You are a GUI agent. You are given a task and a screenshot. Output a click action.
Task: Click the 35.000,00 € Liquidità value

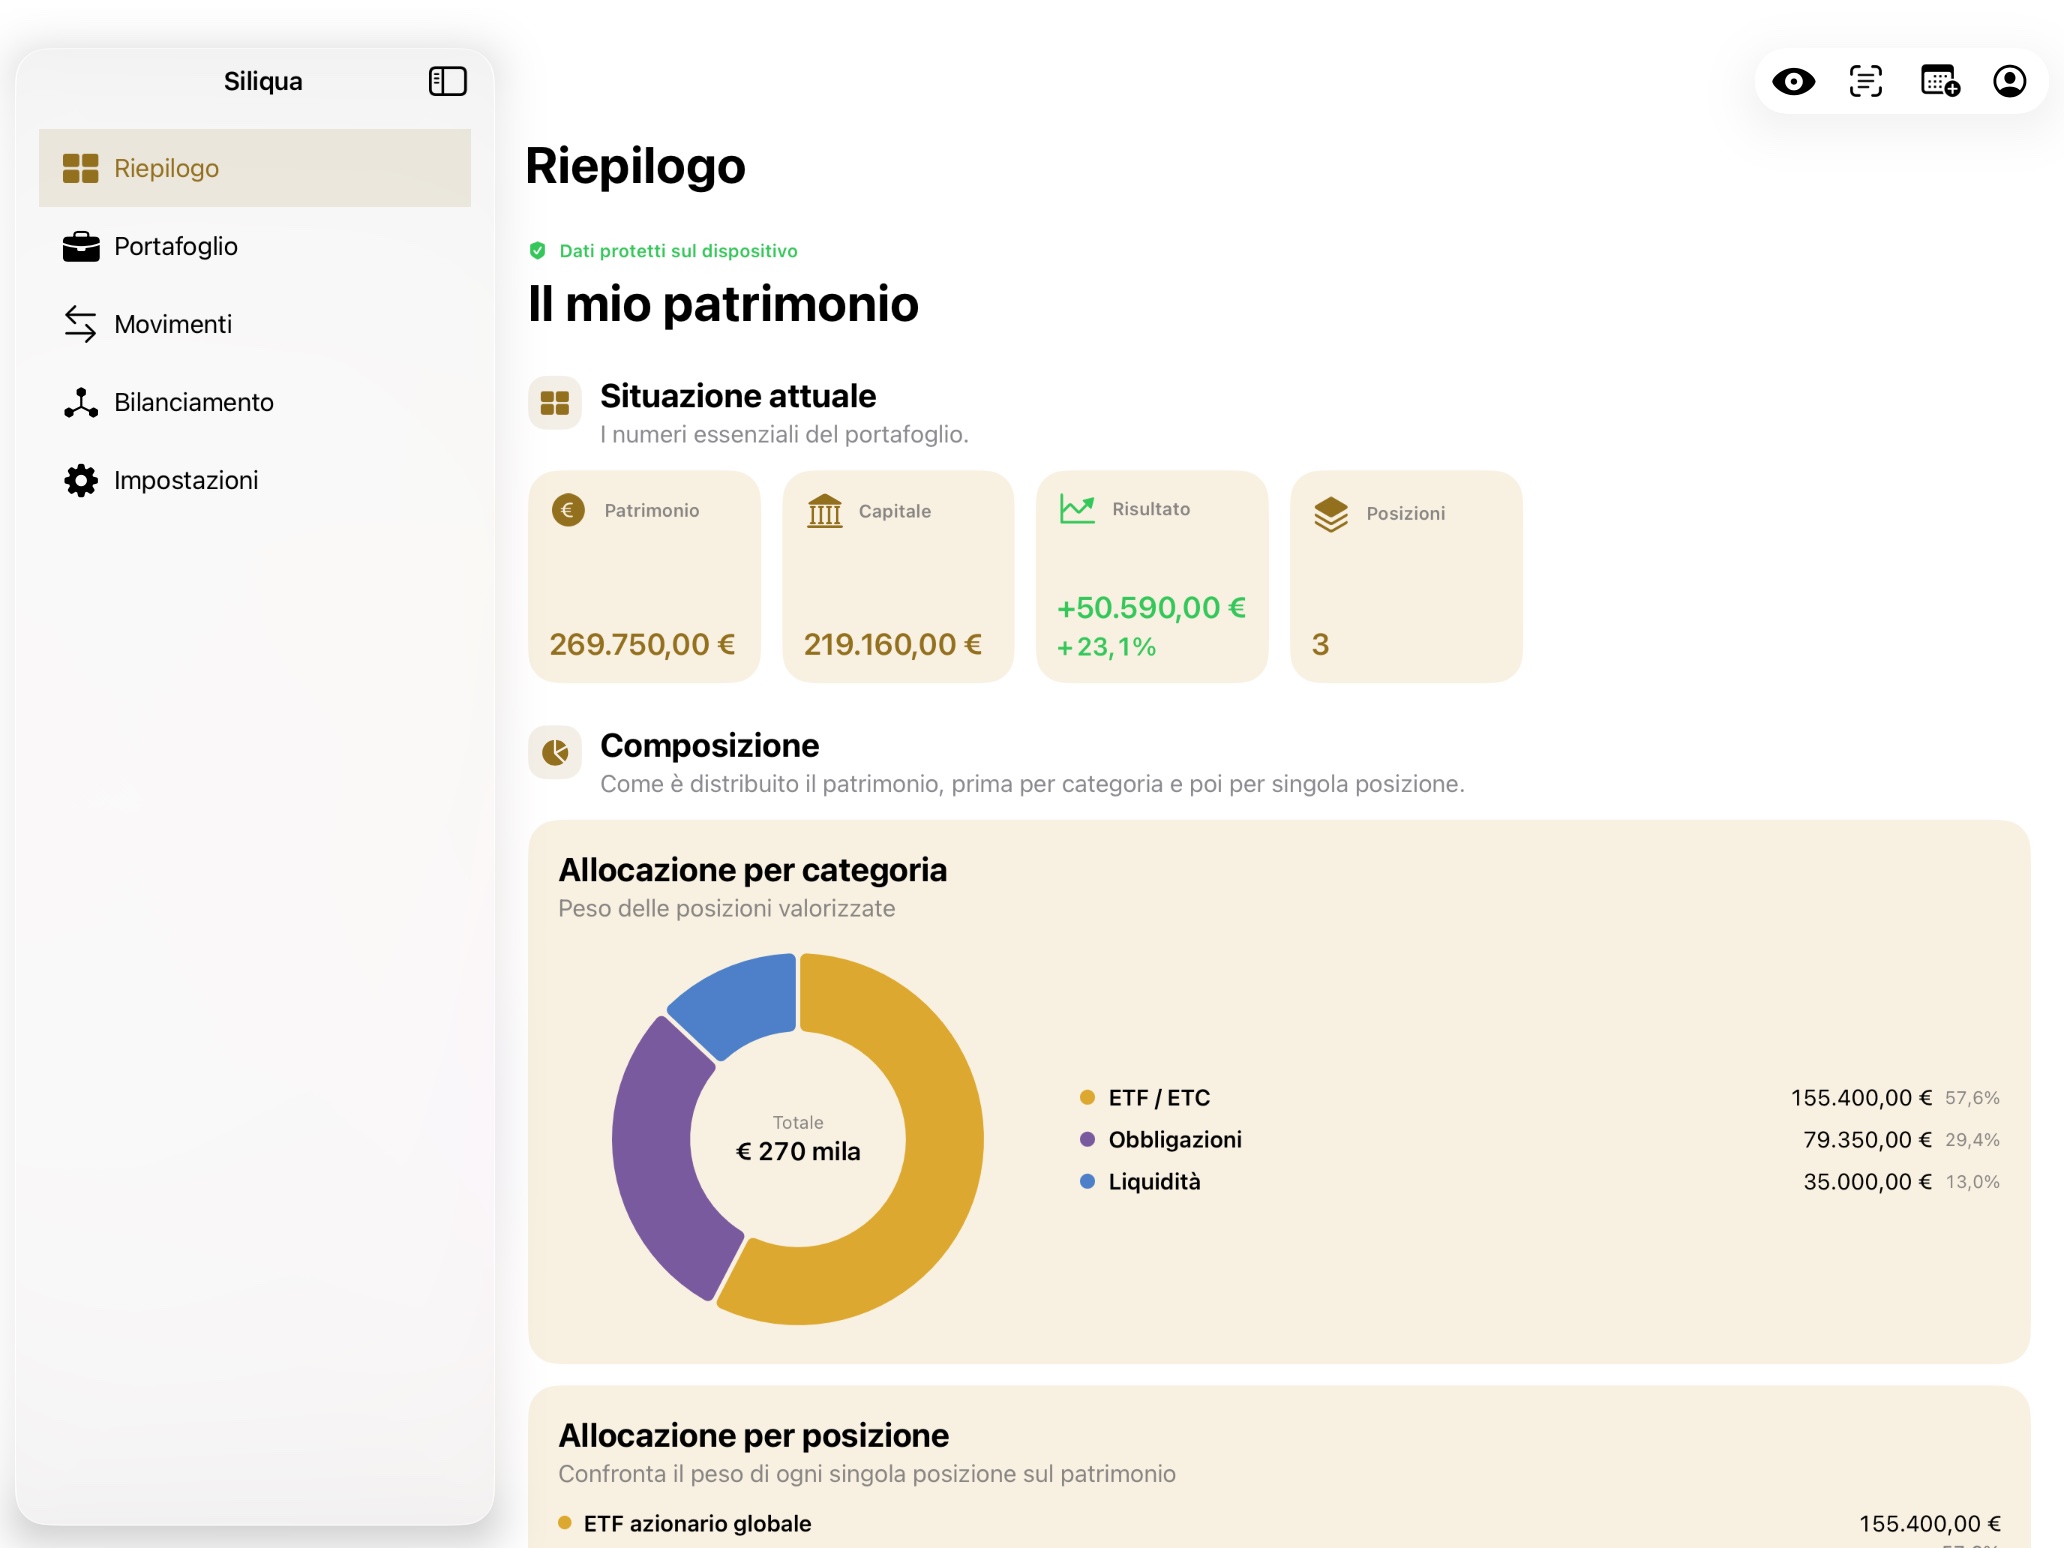tap(1866, 1182)
